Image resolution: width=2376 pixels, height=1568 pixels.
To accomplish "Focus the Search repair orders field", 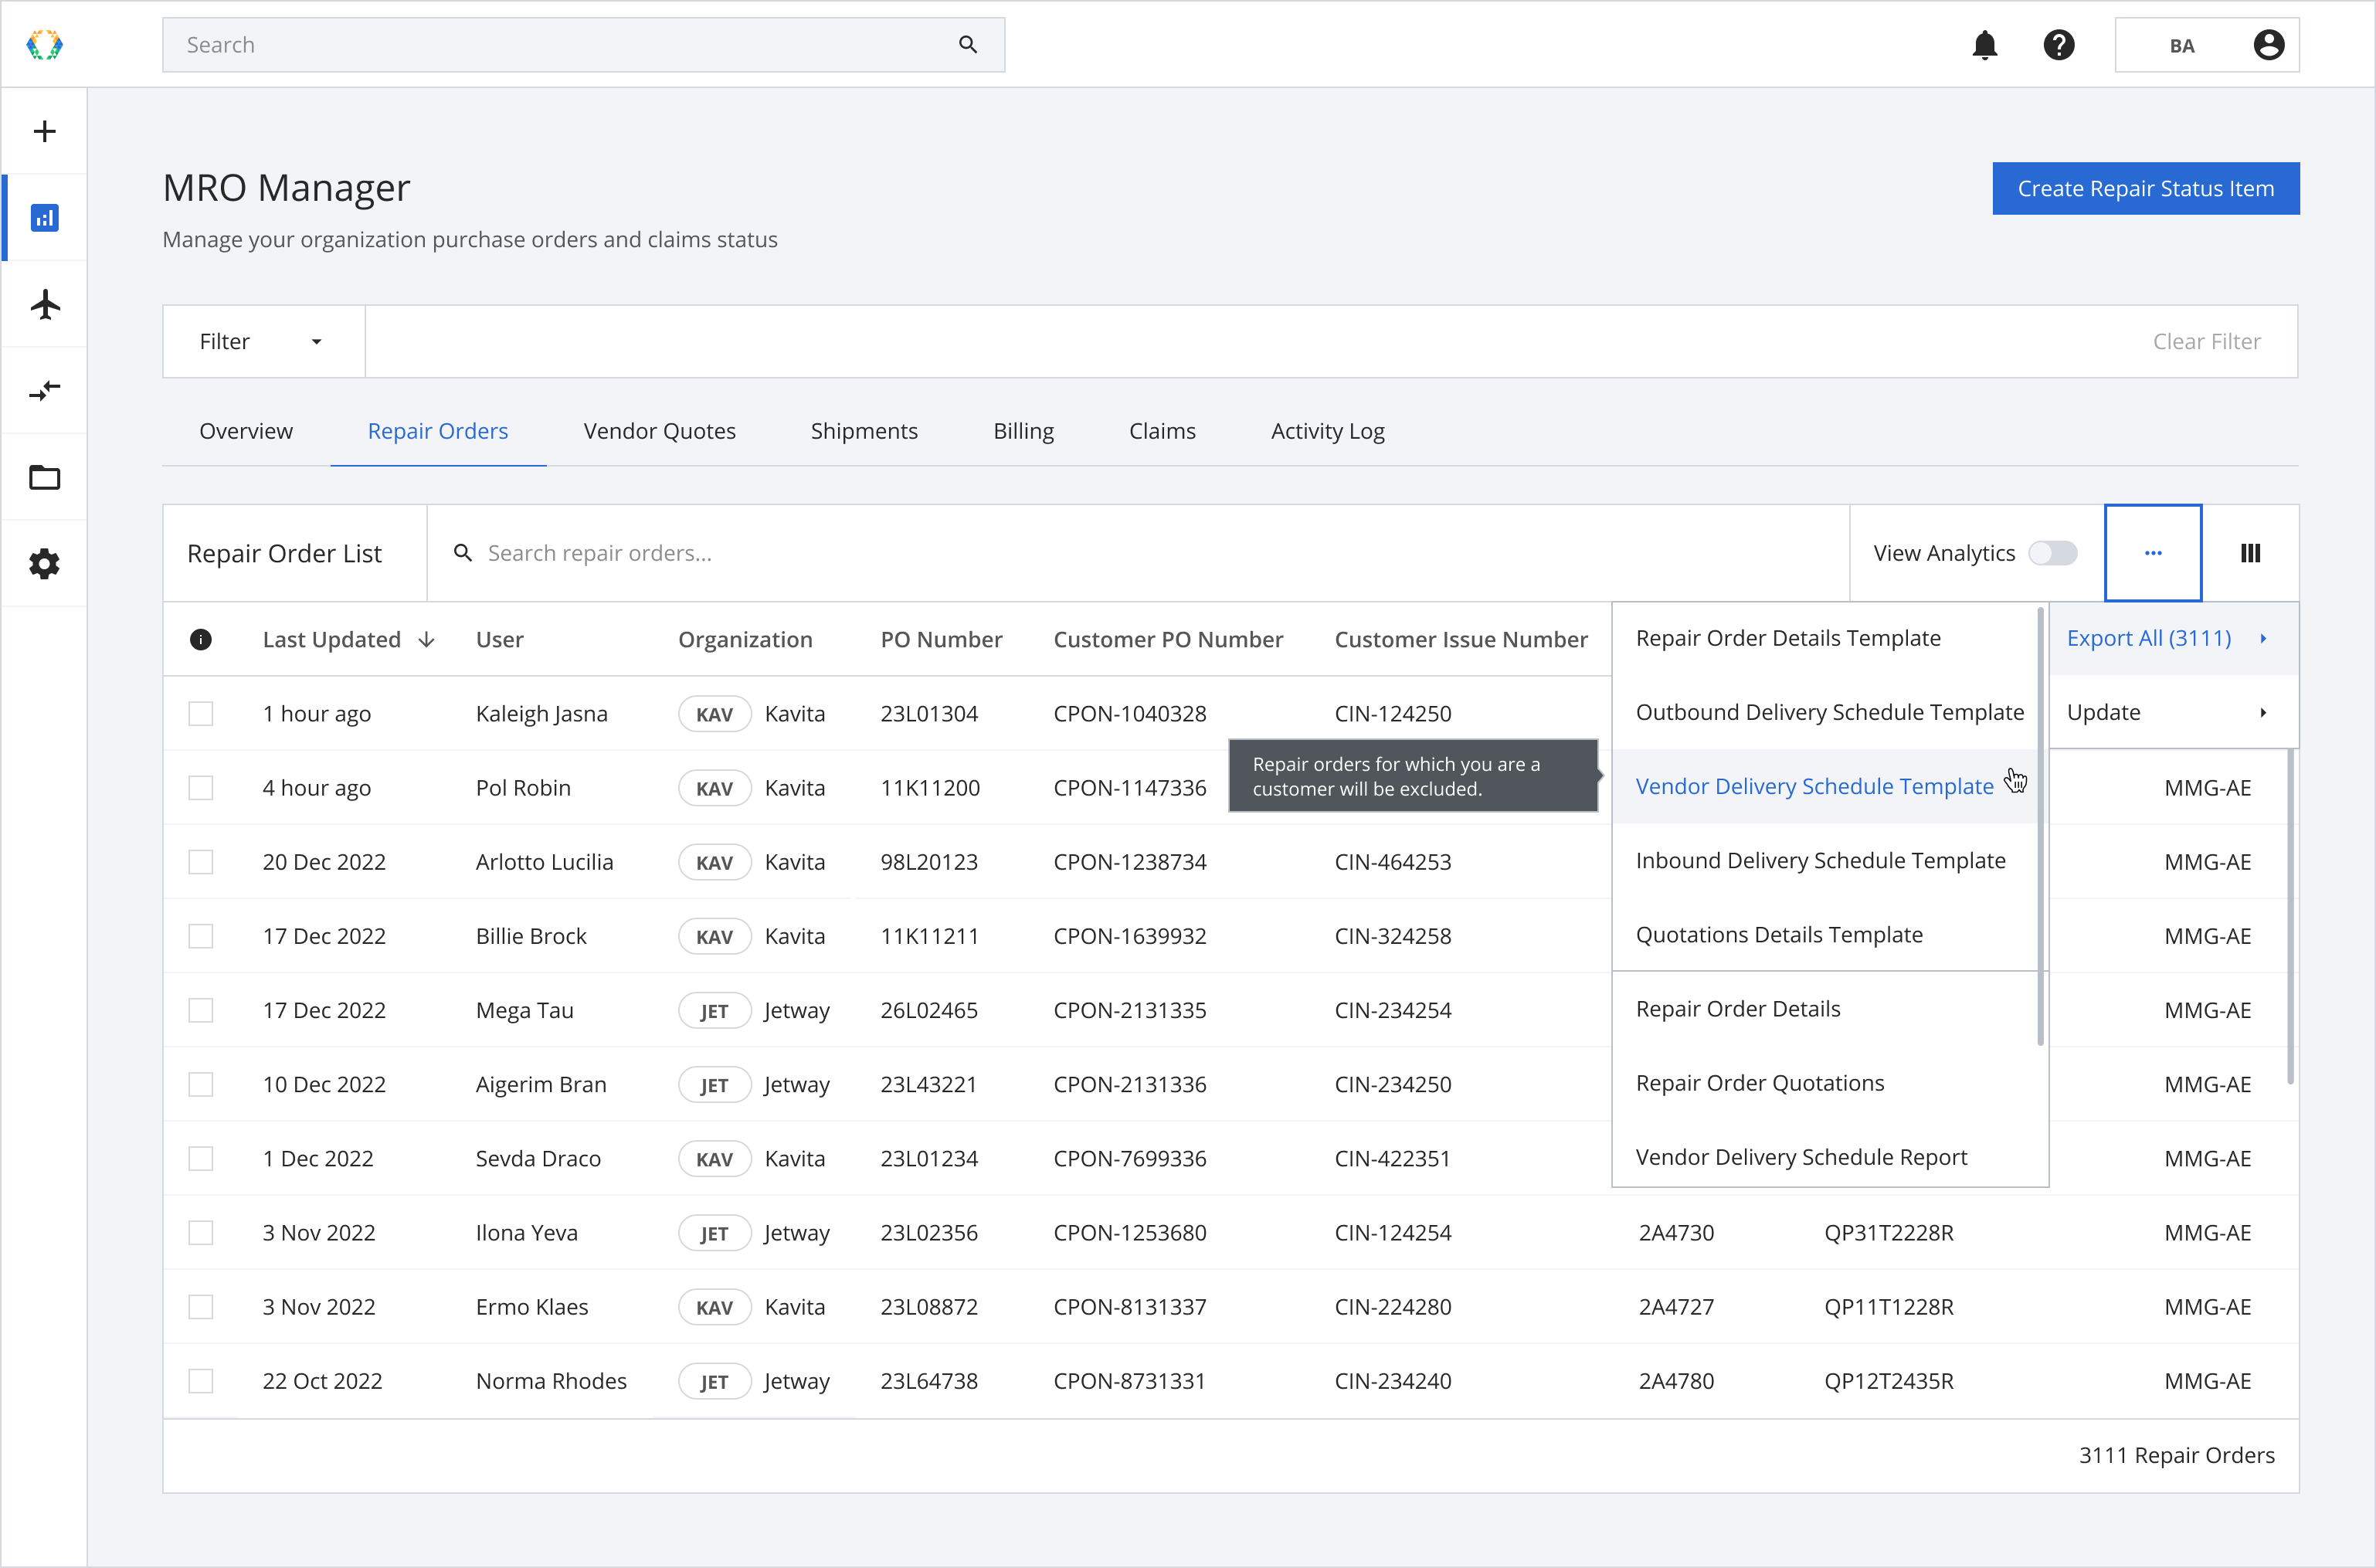I will [1138, 553].
